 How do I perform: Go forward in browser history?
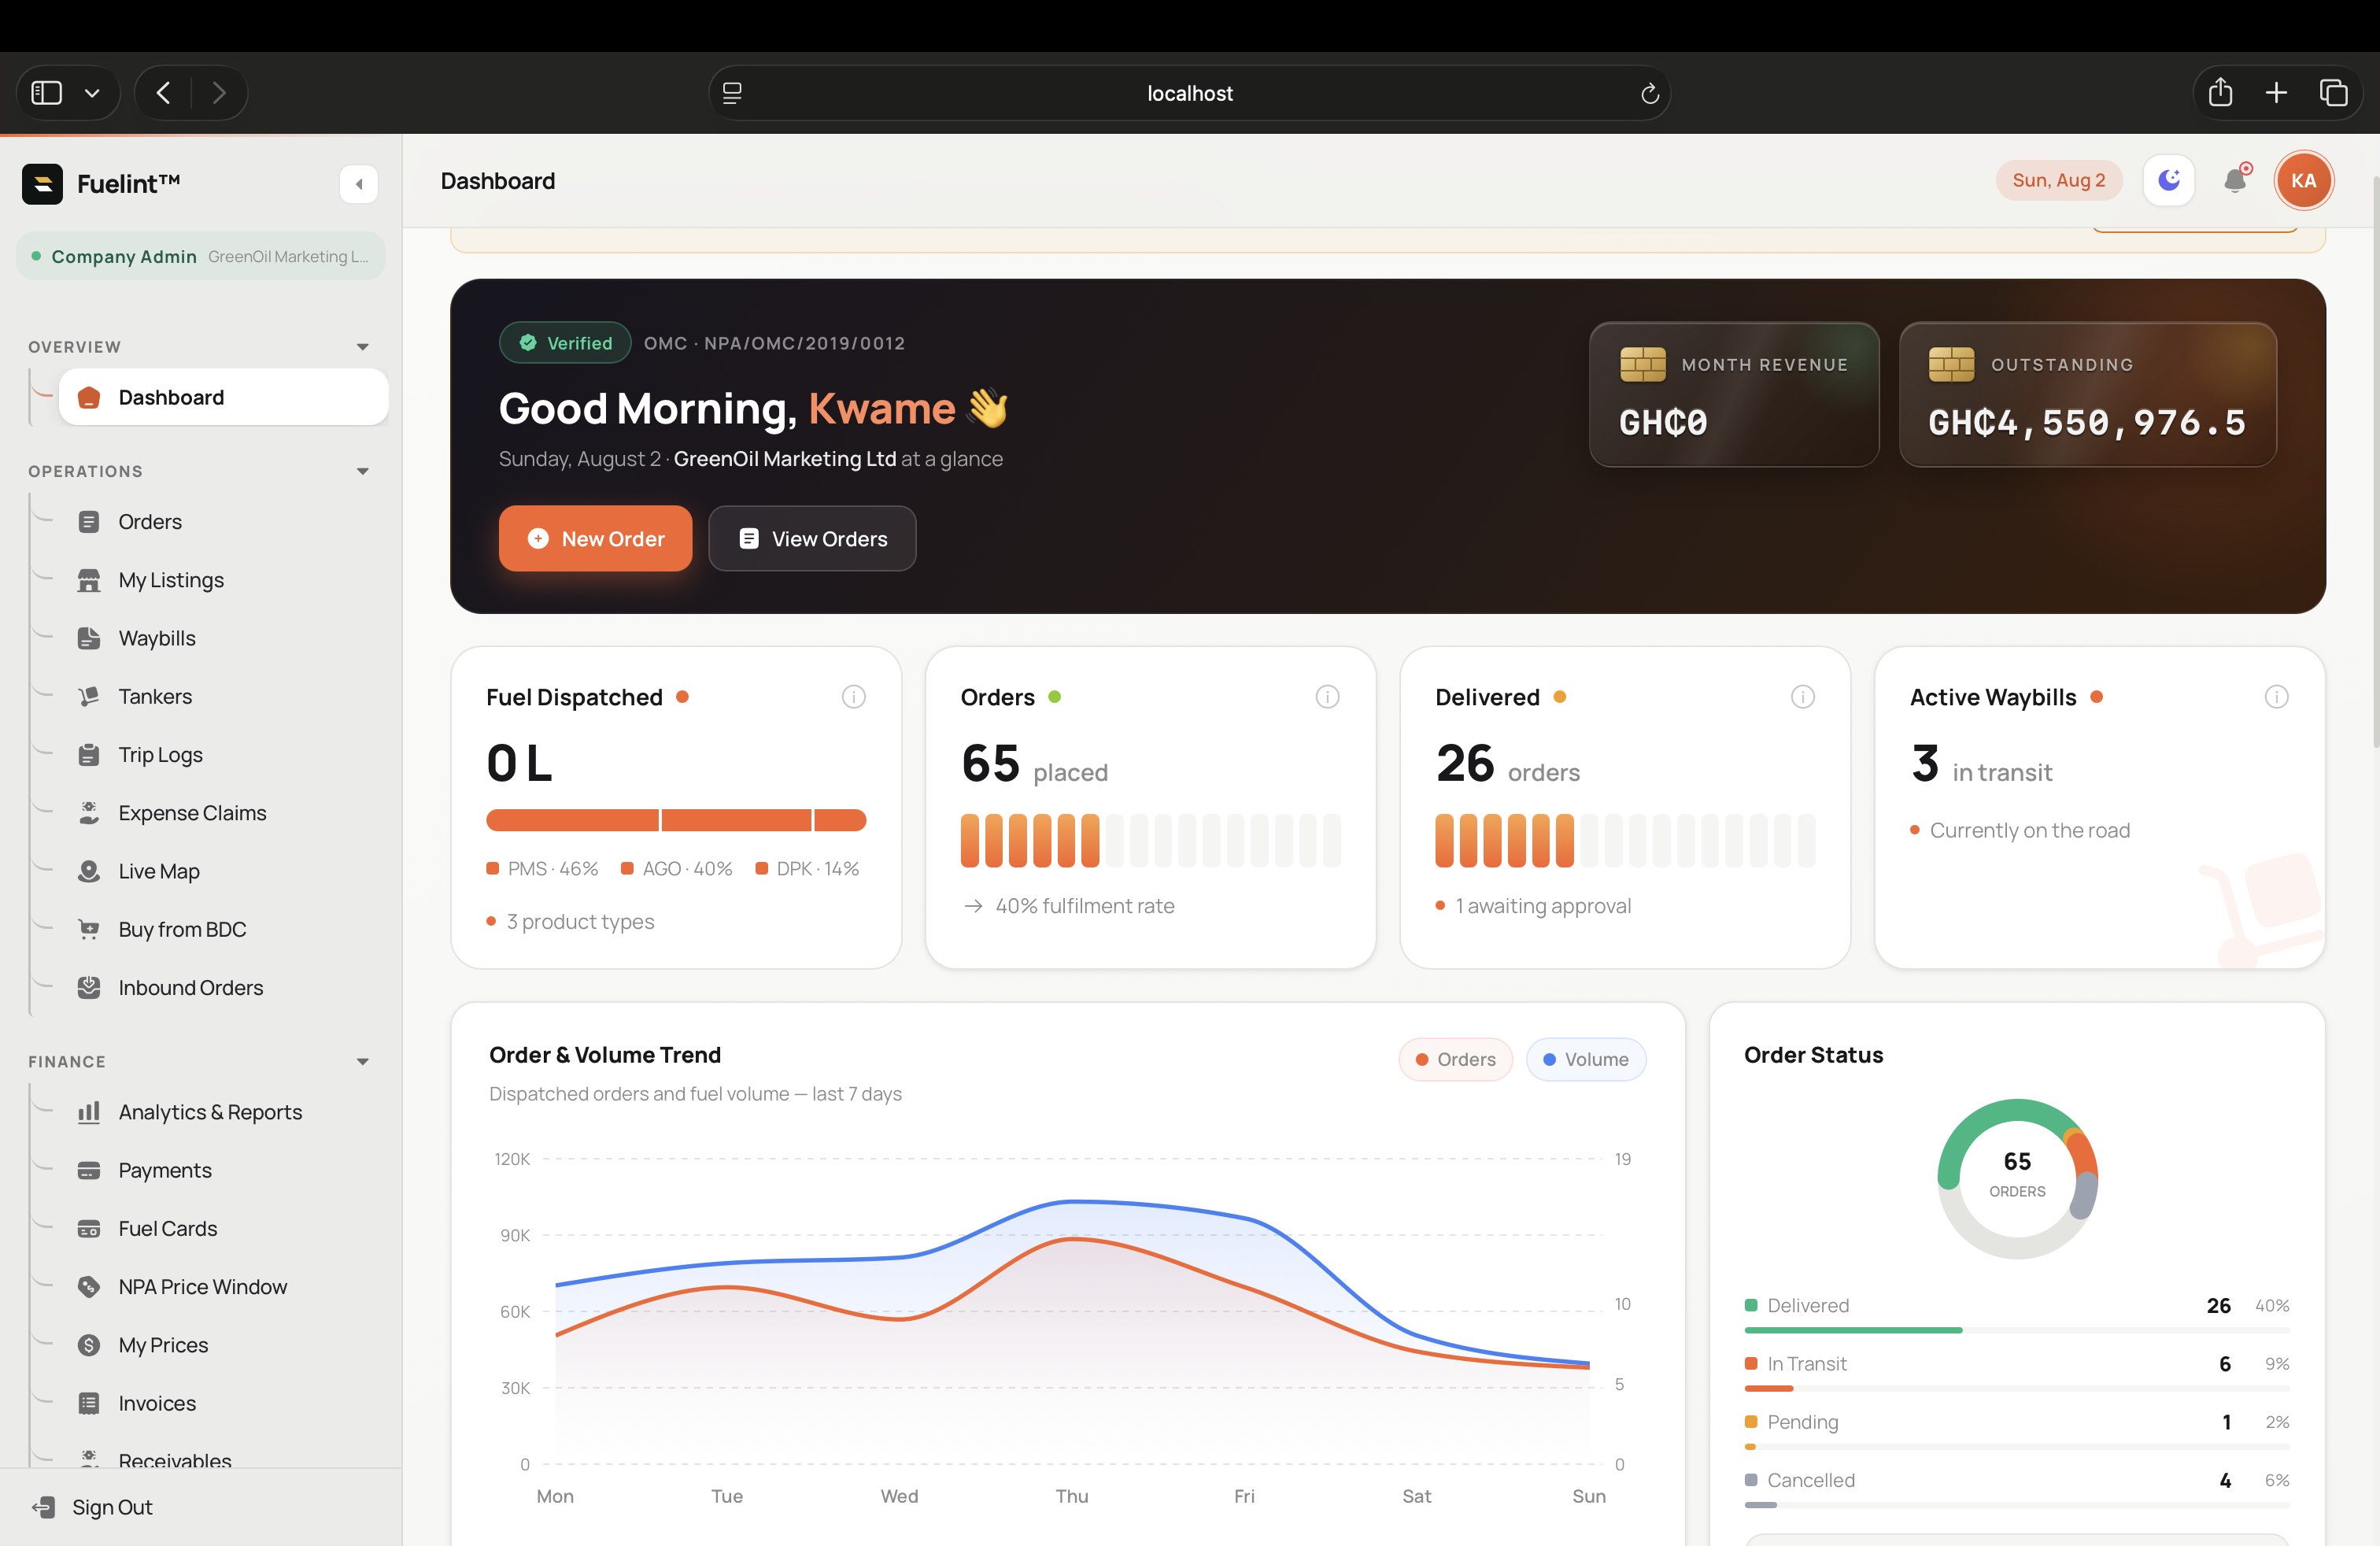click(219, 93)
